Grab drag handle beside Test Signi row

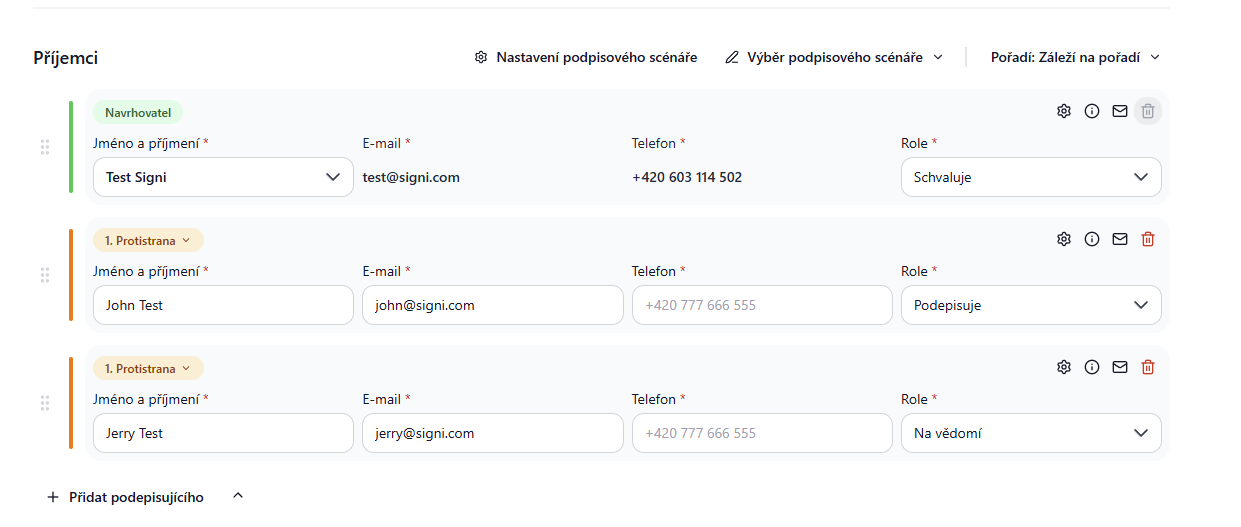click(x=45, y=147)
